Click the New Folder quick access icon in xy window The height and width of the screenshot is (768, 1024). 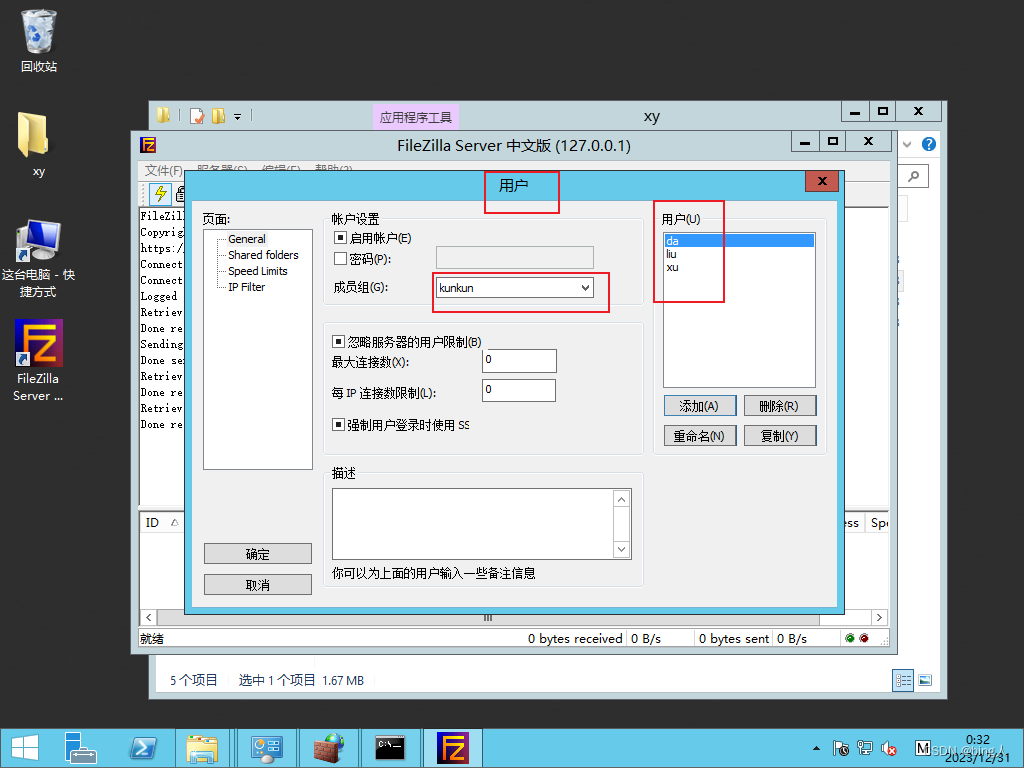[218, 116]
